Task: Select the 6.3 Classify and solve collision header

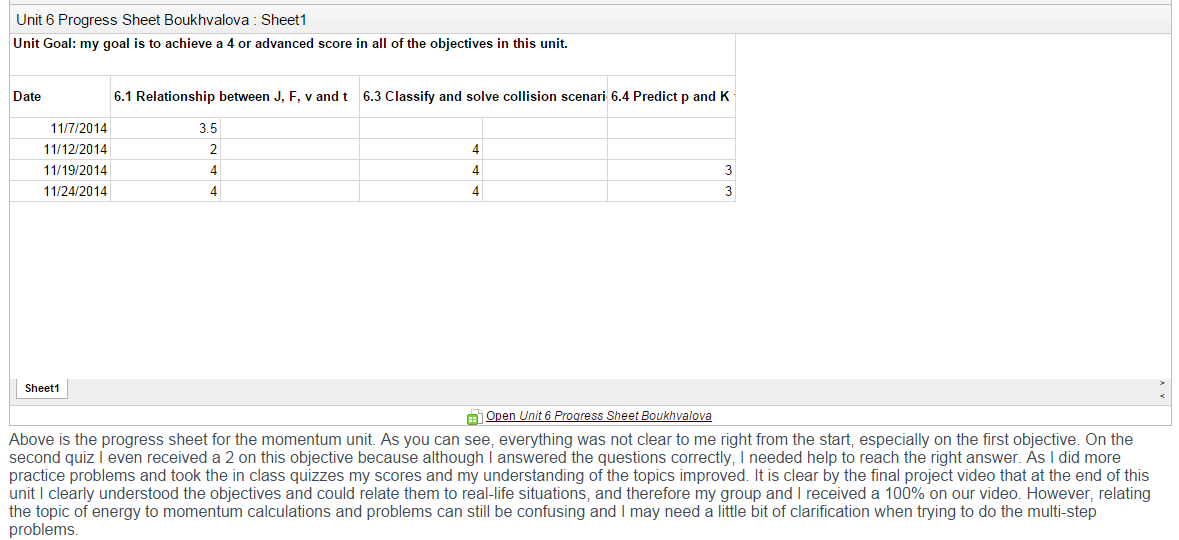Action: pyautogui.click(x=483, y=96)
